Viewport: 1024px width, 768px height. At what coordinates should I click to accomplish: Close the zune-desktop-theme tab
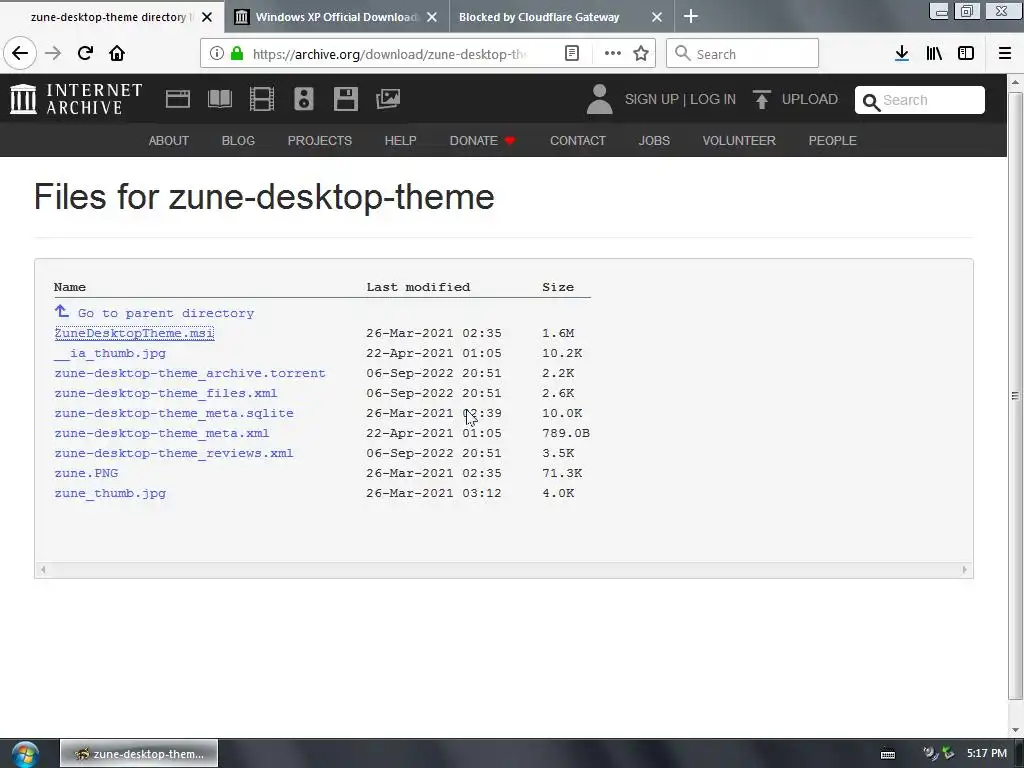click(207, 17)
